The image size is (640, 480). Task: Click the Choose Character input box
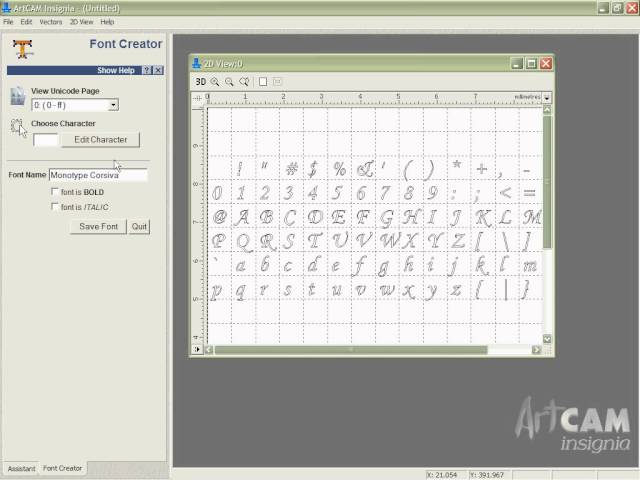tap(45, 140)
